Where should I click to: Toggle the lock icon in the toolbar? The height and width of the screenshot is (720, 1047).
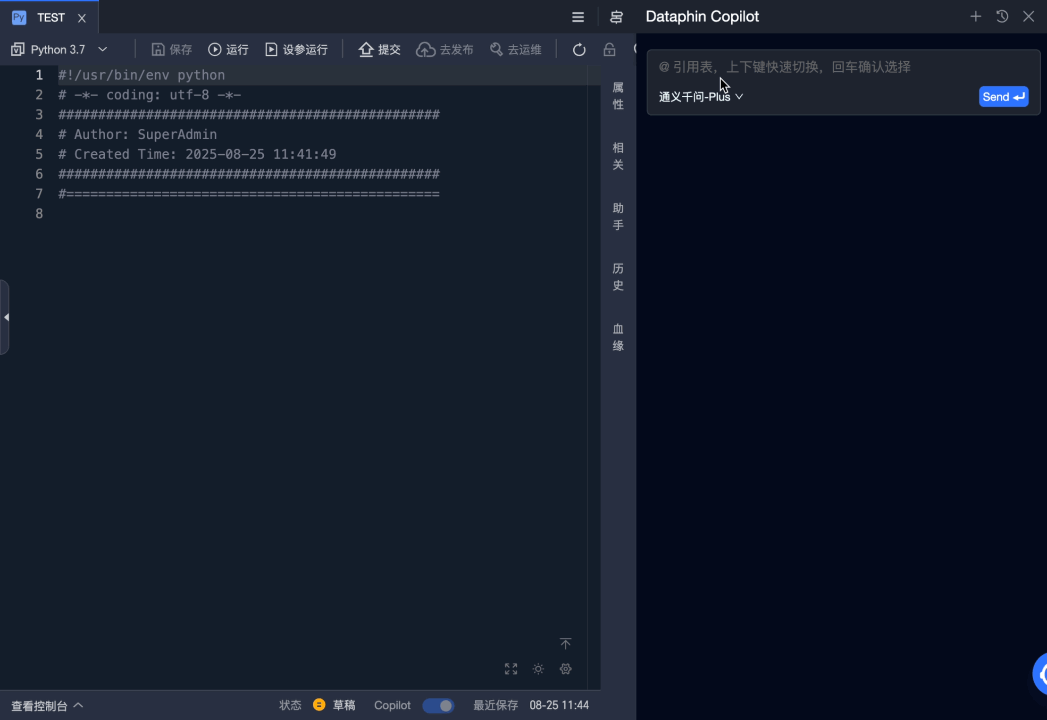(x=609, y=49)
